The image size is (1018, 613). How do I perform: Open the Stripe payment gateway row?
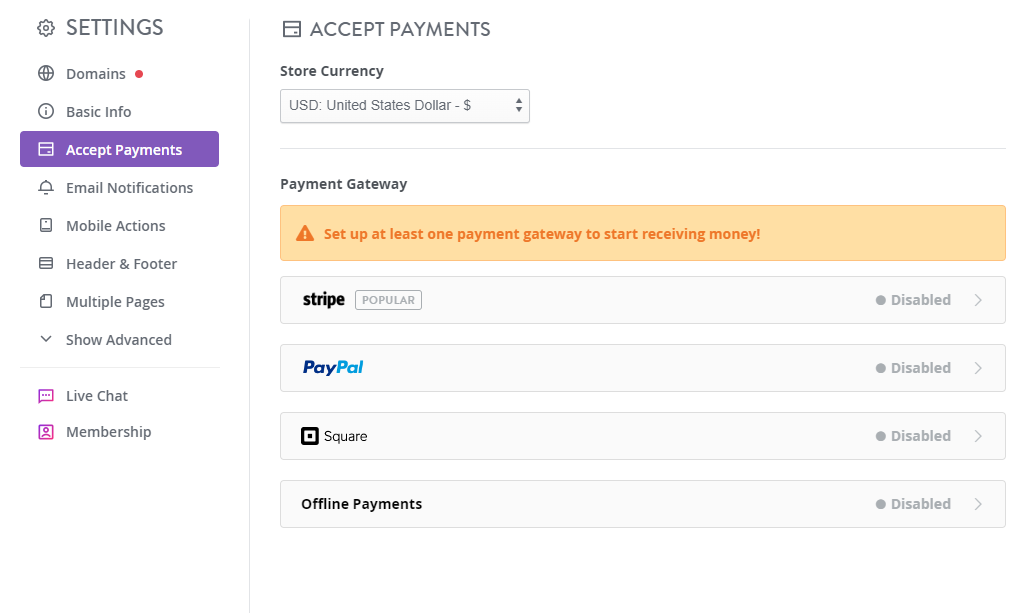click(642, 300)
